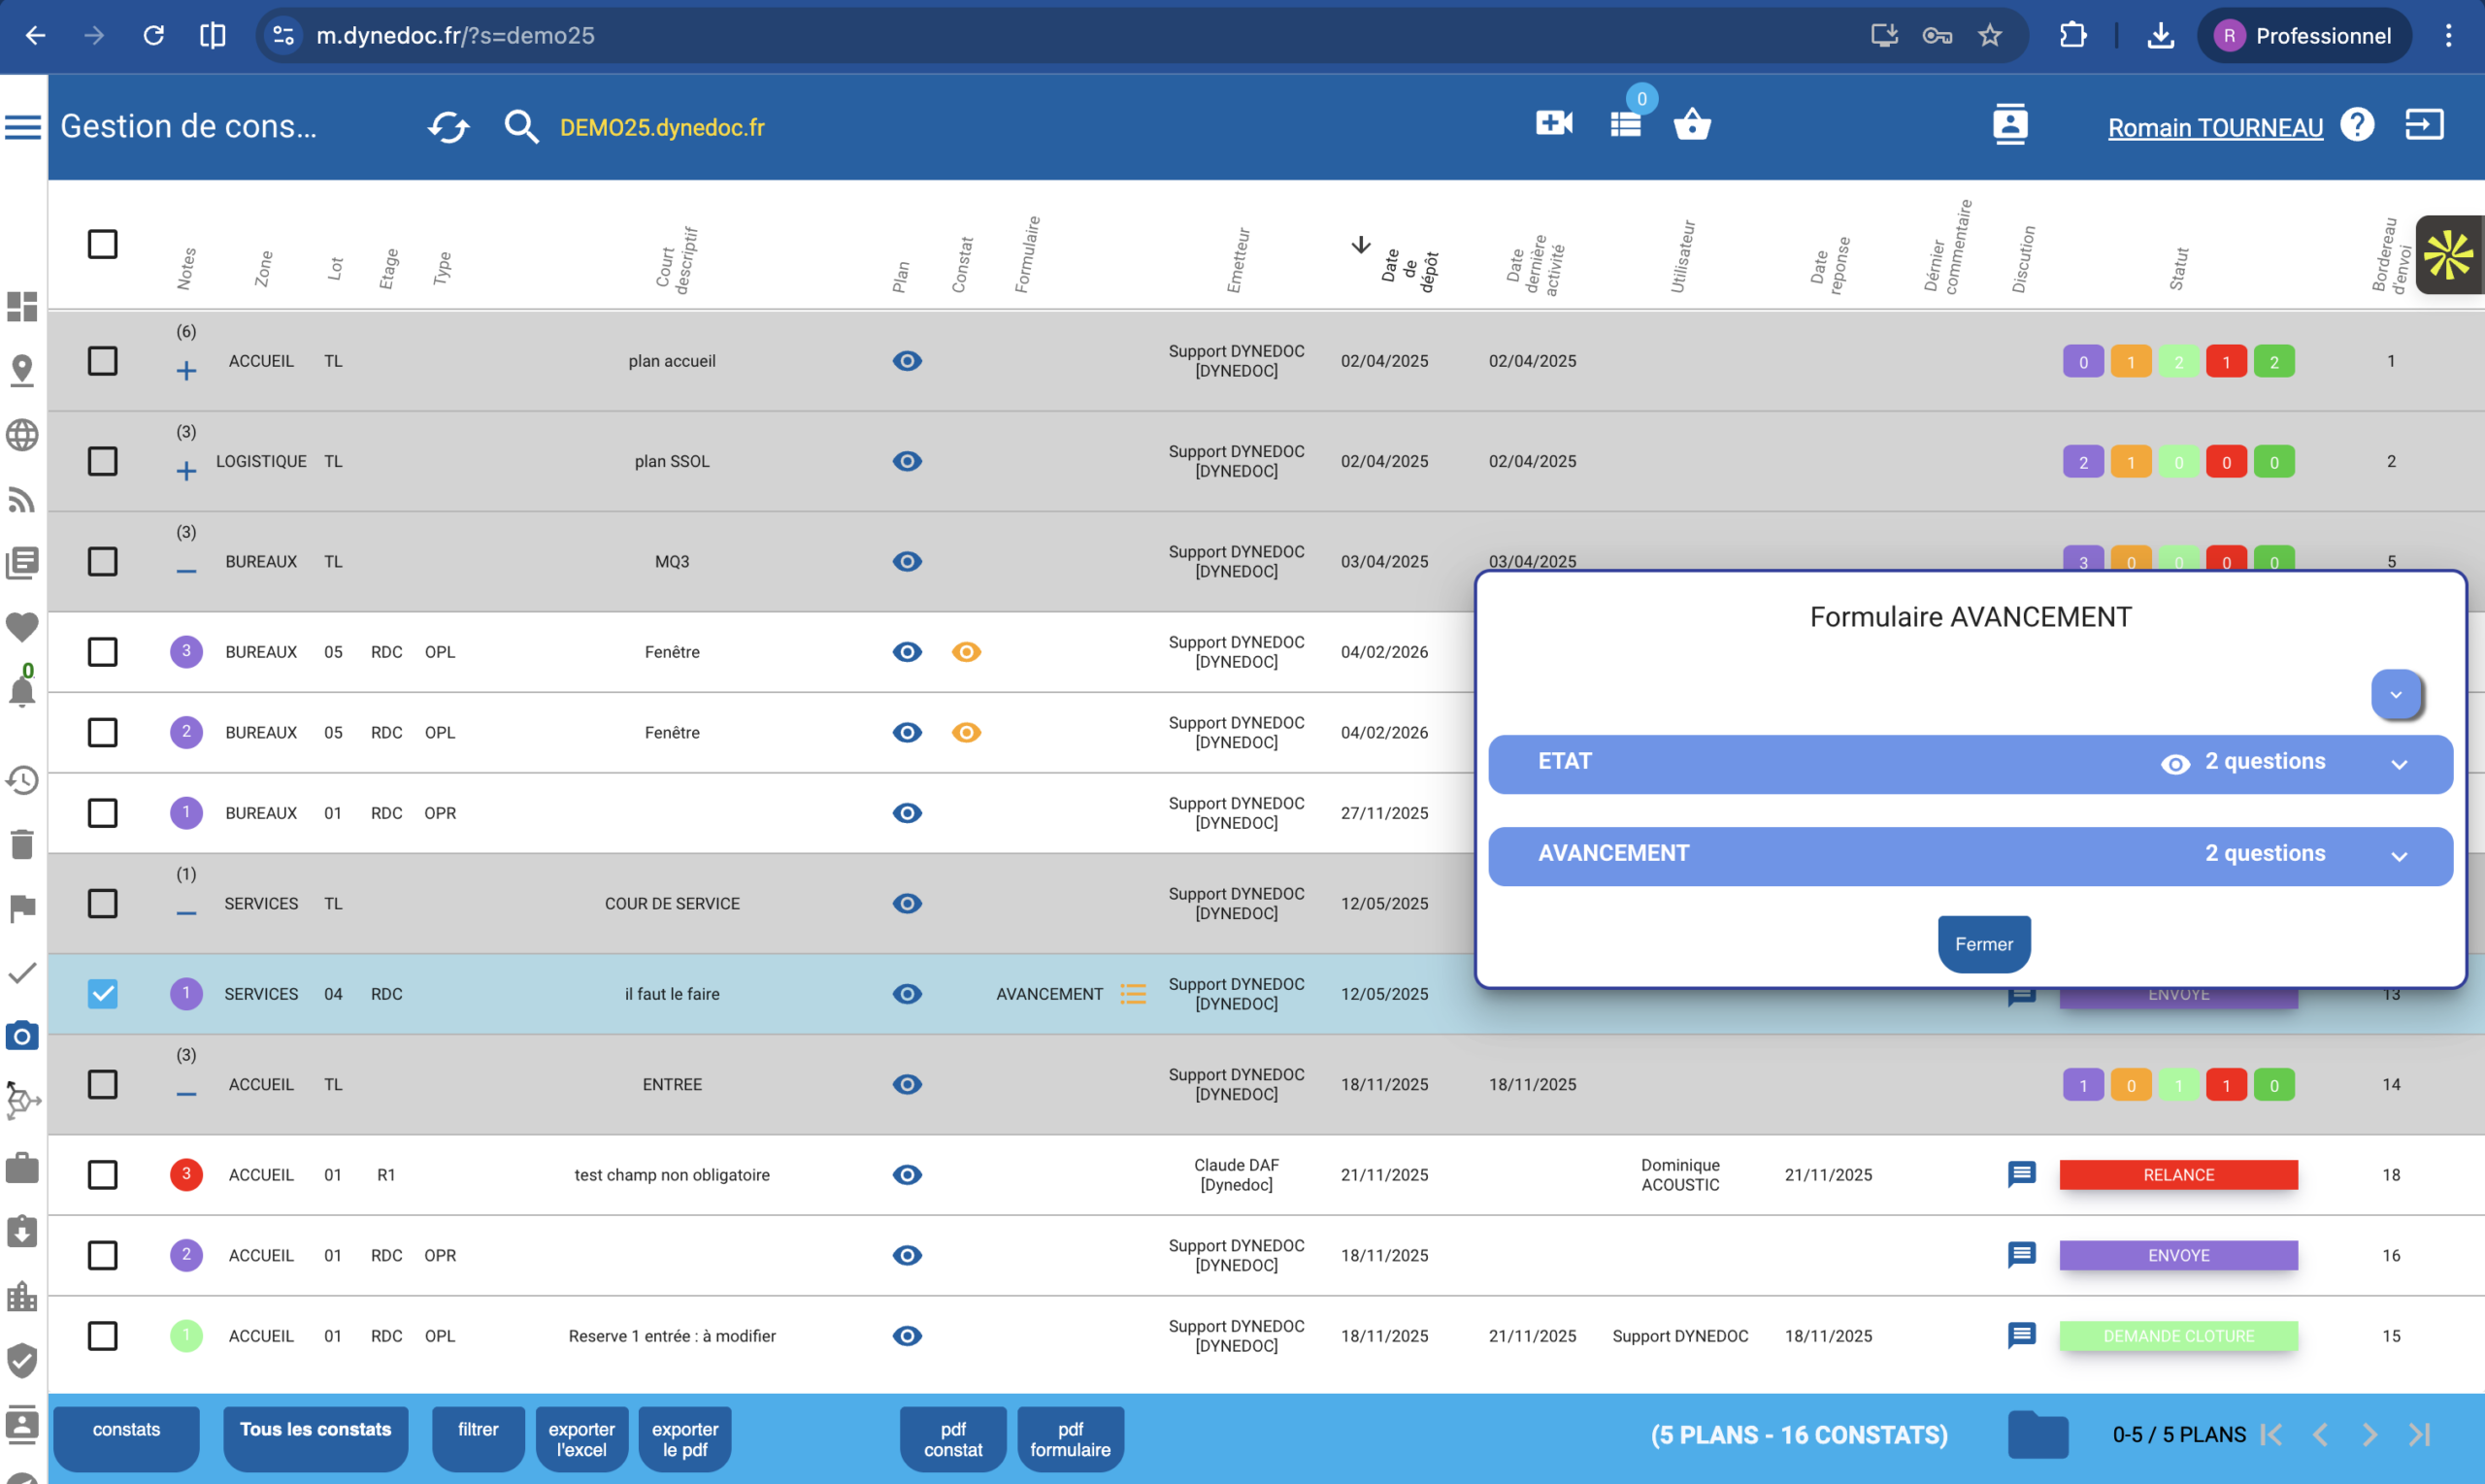Show plan eye for plan accueil row
This screenshot has height=1484, width=2485.
(906, 361)
